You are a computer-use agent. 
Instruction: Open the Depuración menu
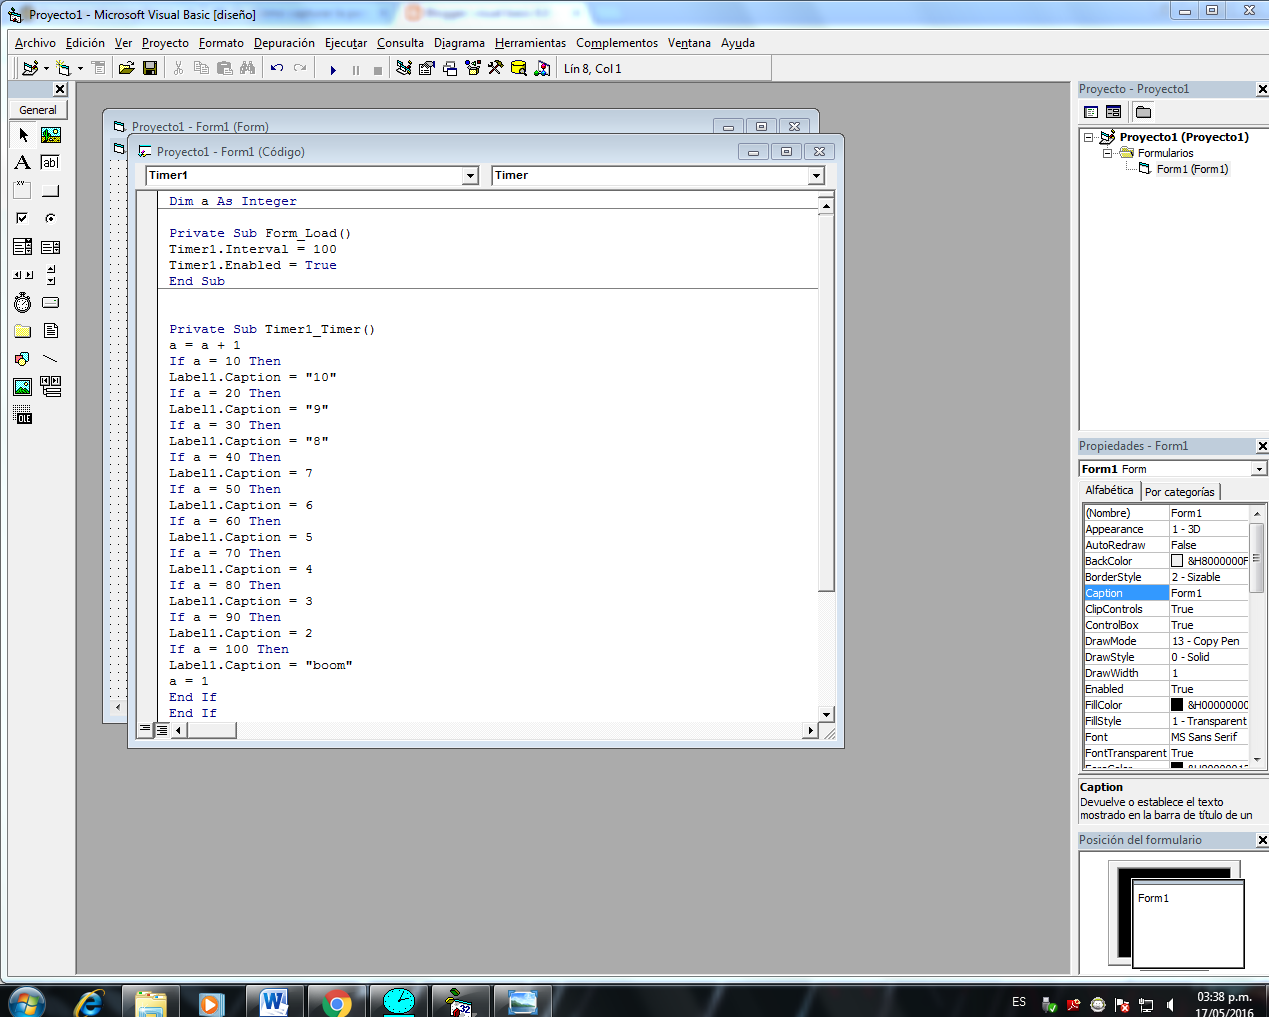(283, 43)
